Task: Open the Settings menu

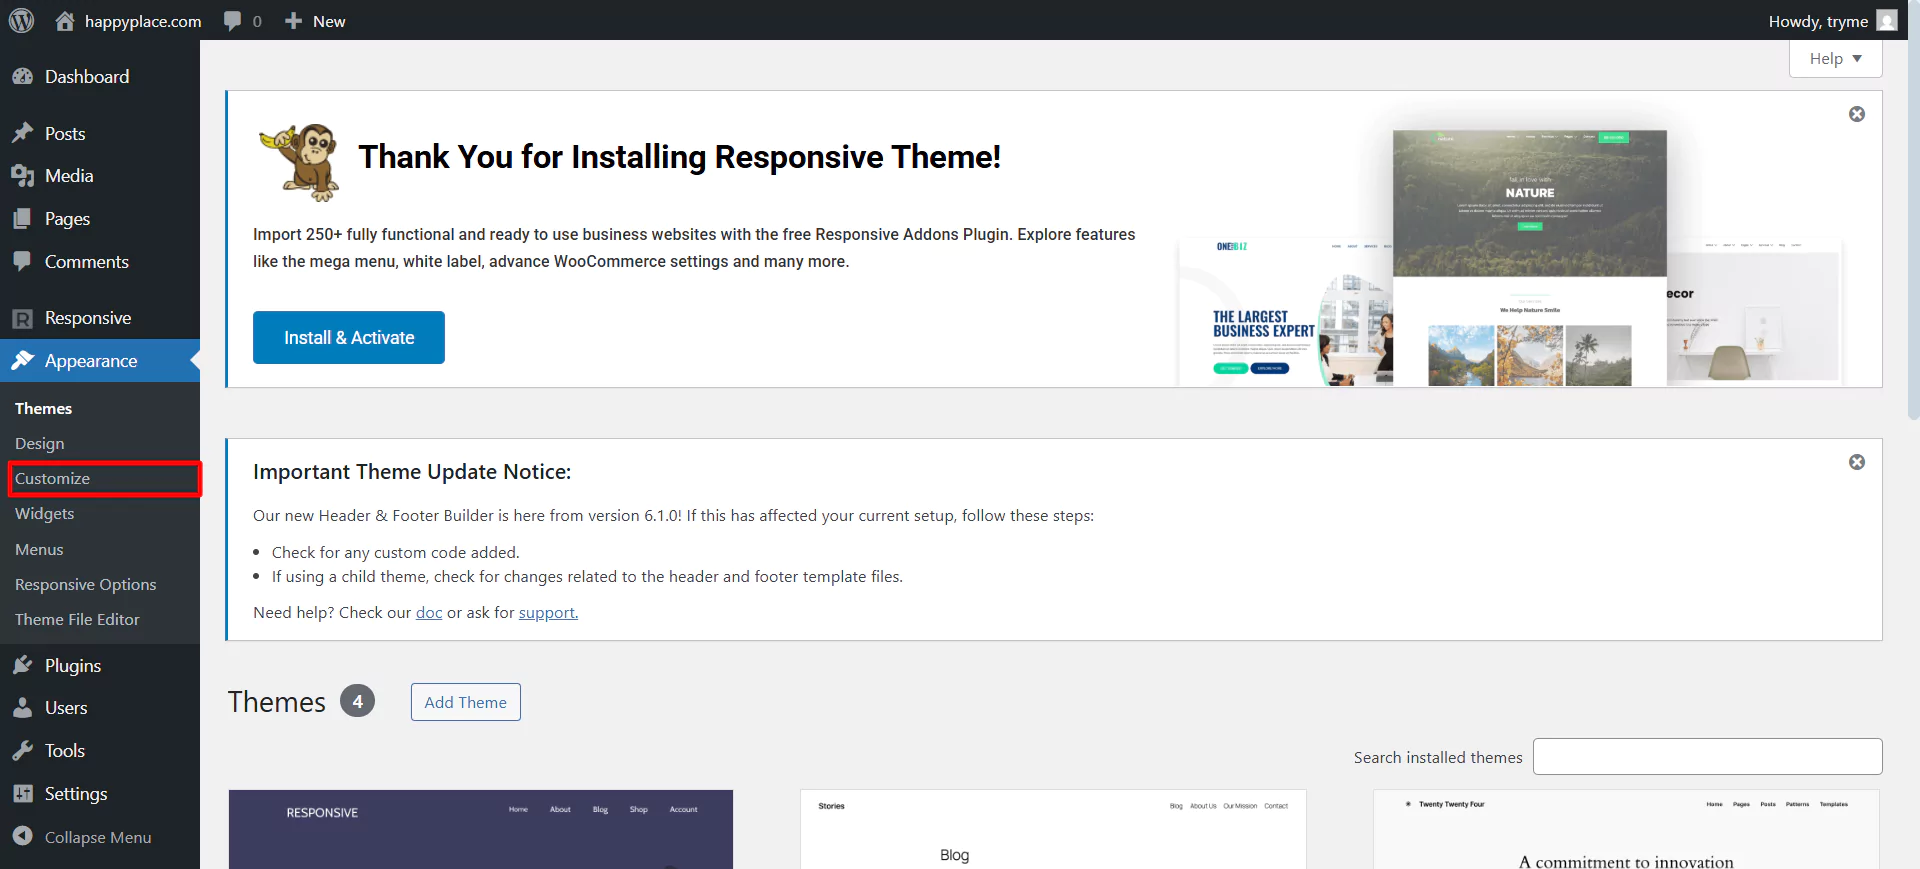Action: click(100, 793)
